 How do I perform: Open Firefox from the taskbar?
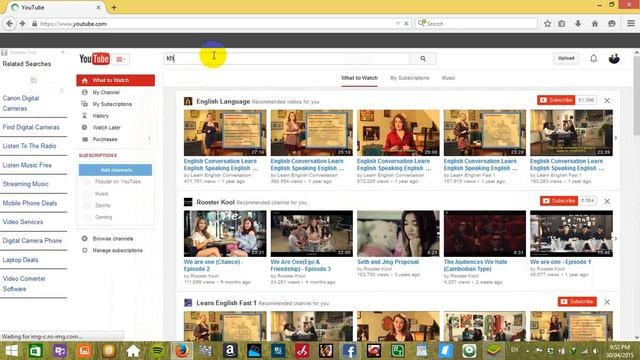pyautogui.click(x=182, y=351)
